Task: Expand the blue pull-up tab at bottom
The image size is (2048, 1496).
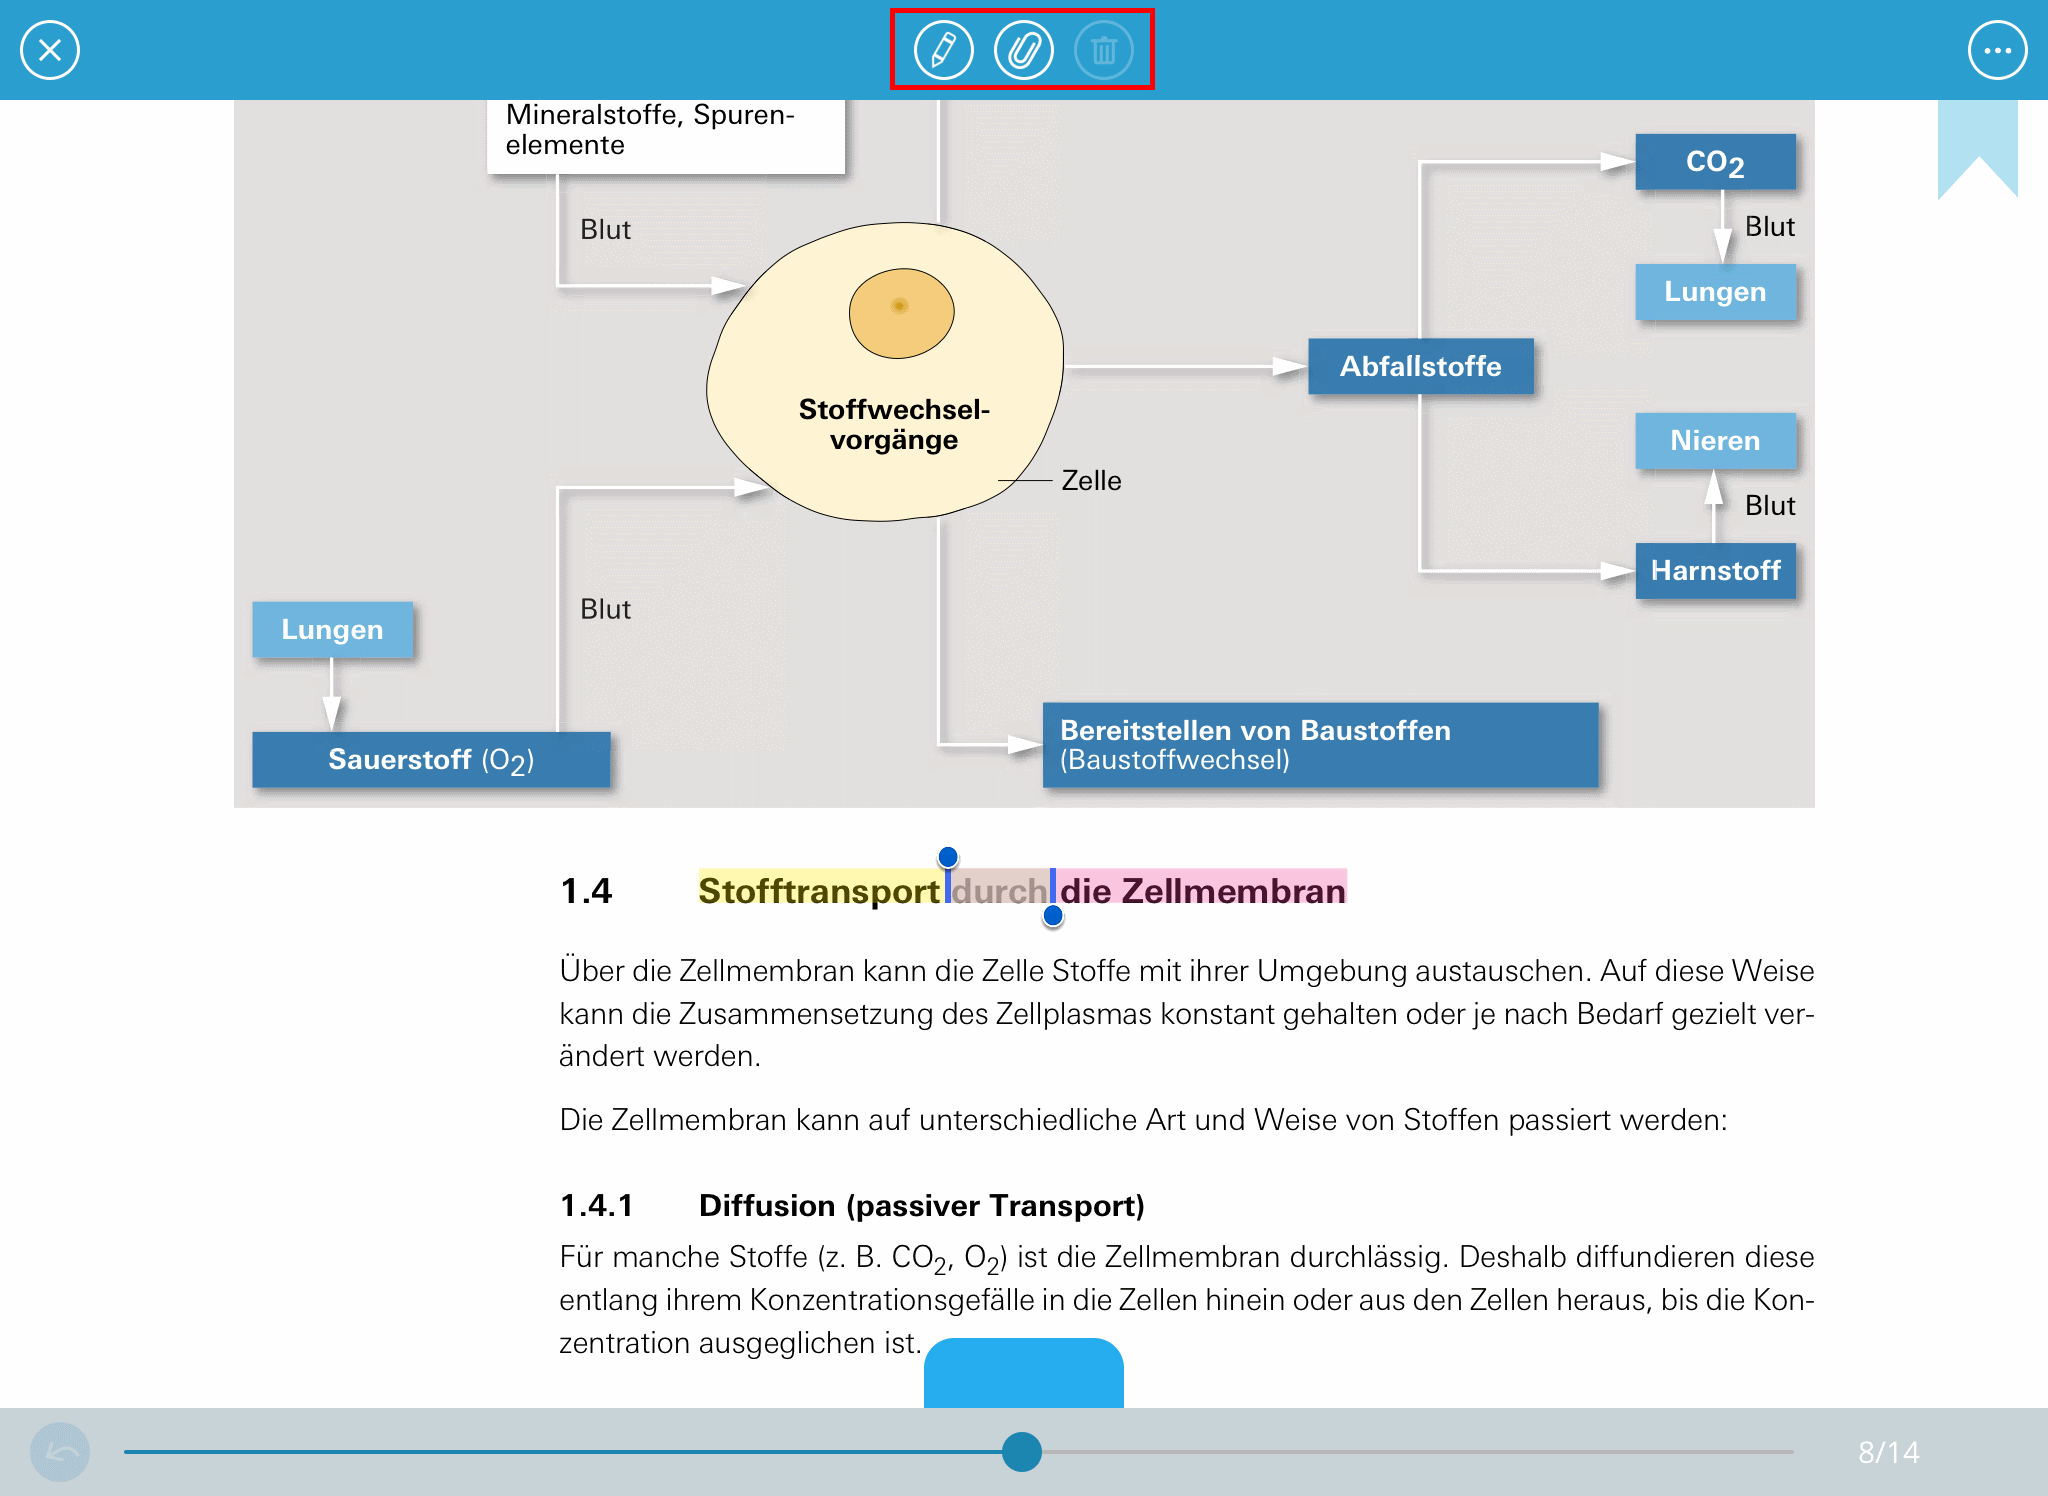Action: (x=1023, y=1373)
